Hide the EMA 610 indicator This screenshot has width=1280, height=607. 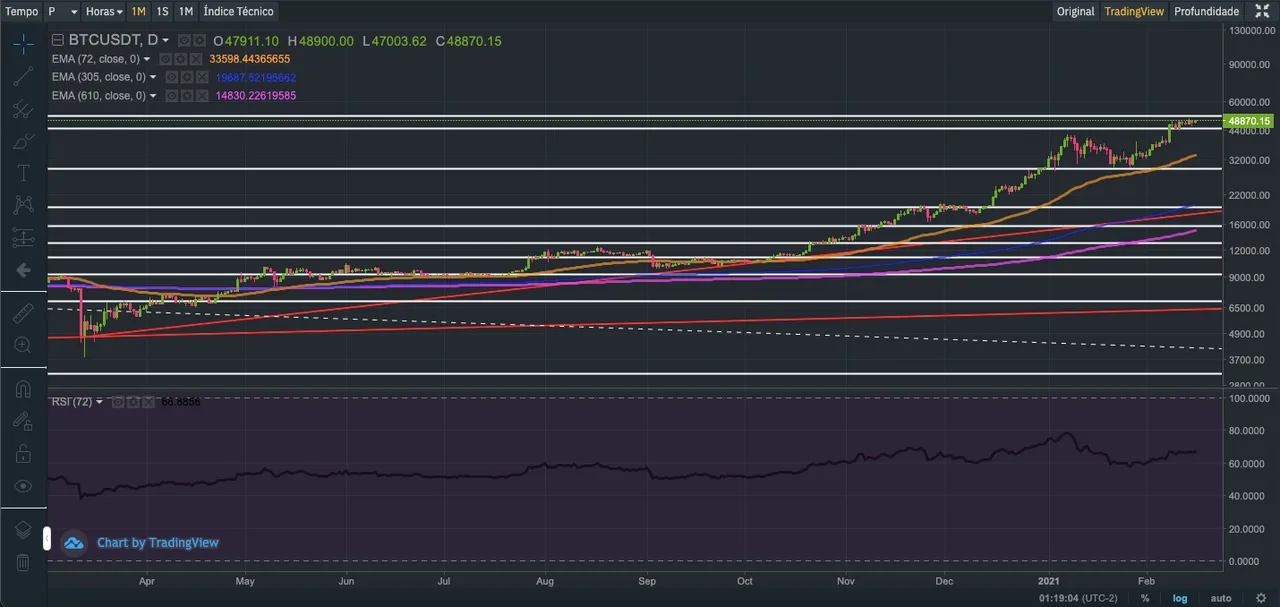tap(171, 96)
